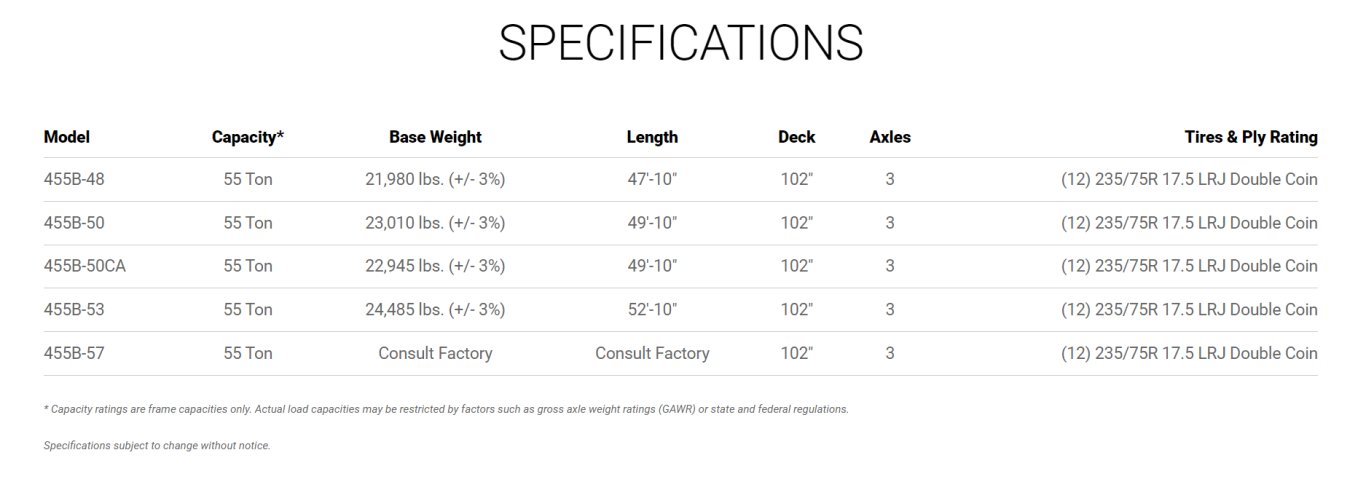Click the Base Weight column header
The image size is (1366, 482).
435,137
